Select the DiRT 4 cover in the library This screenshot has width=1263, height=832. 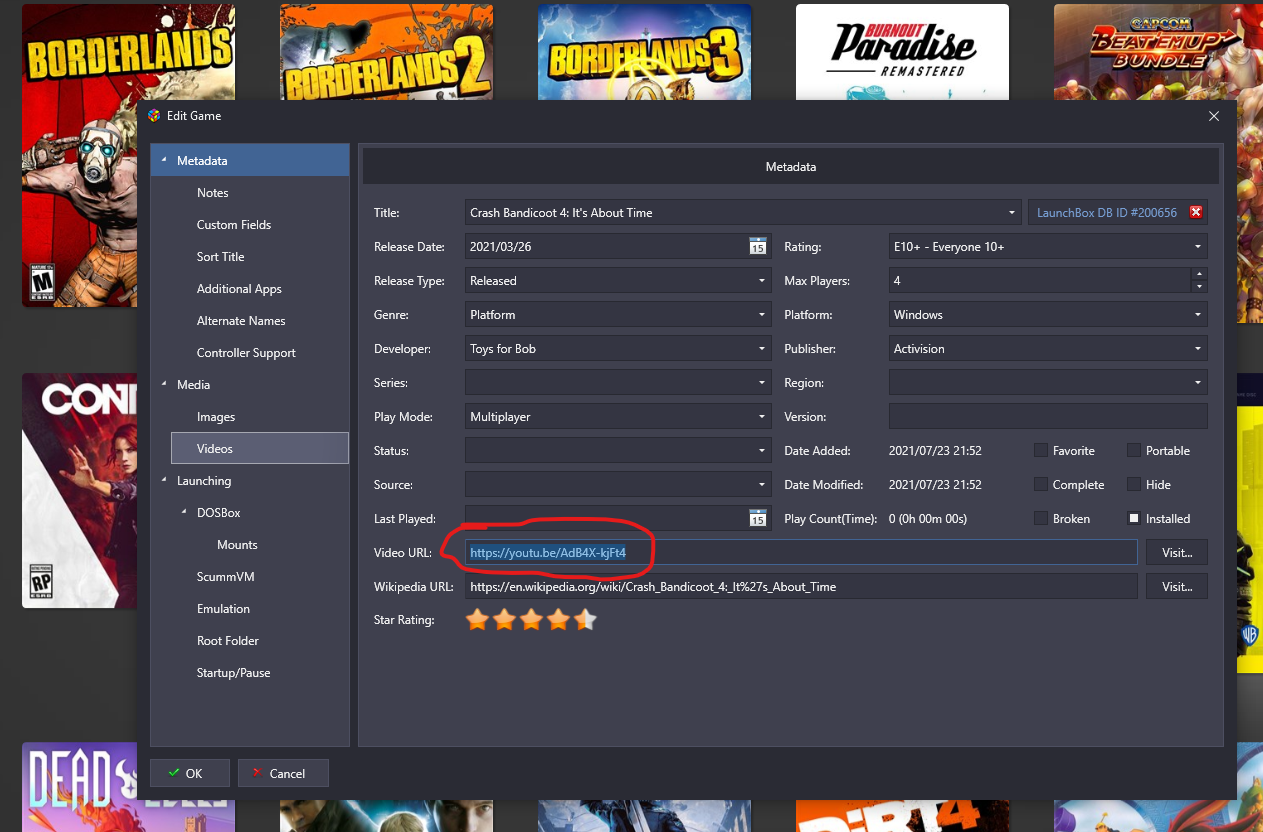[903, 816]
